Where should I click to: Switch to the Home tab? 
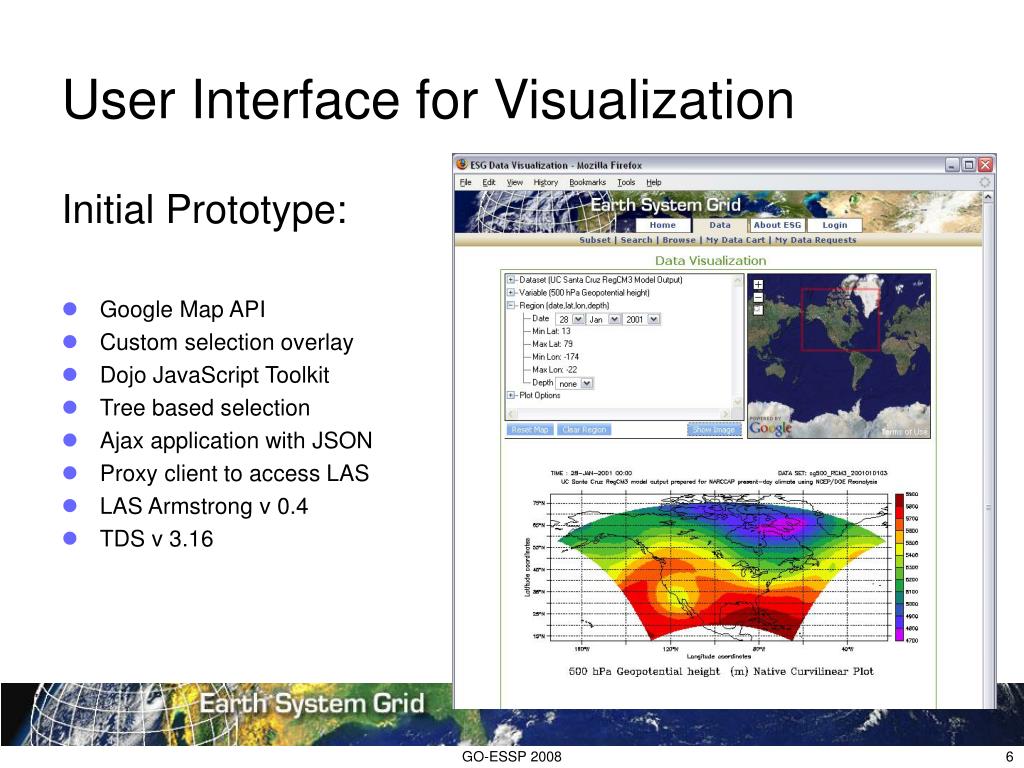[x=663, y=225]
